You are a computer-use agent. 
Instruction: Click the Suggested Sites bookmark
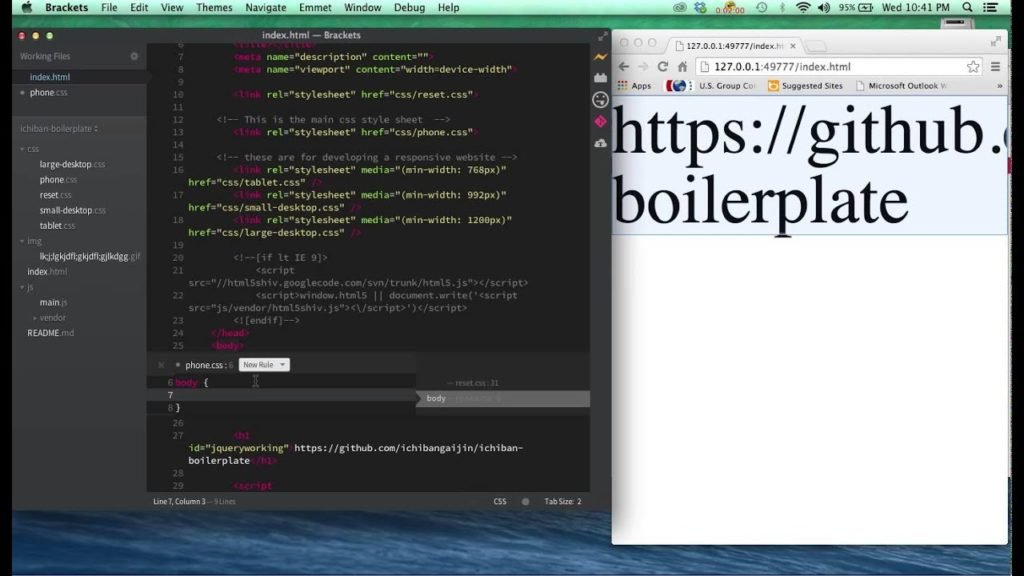(812, 86)
